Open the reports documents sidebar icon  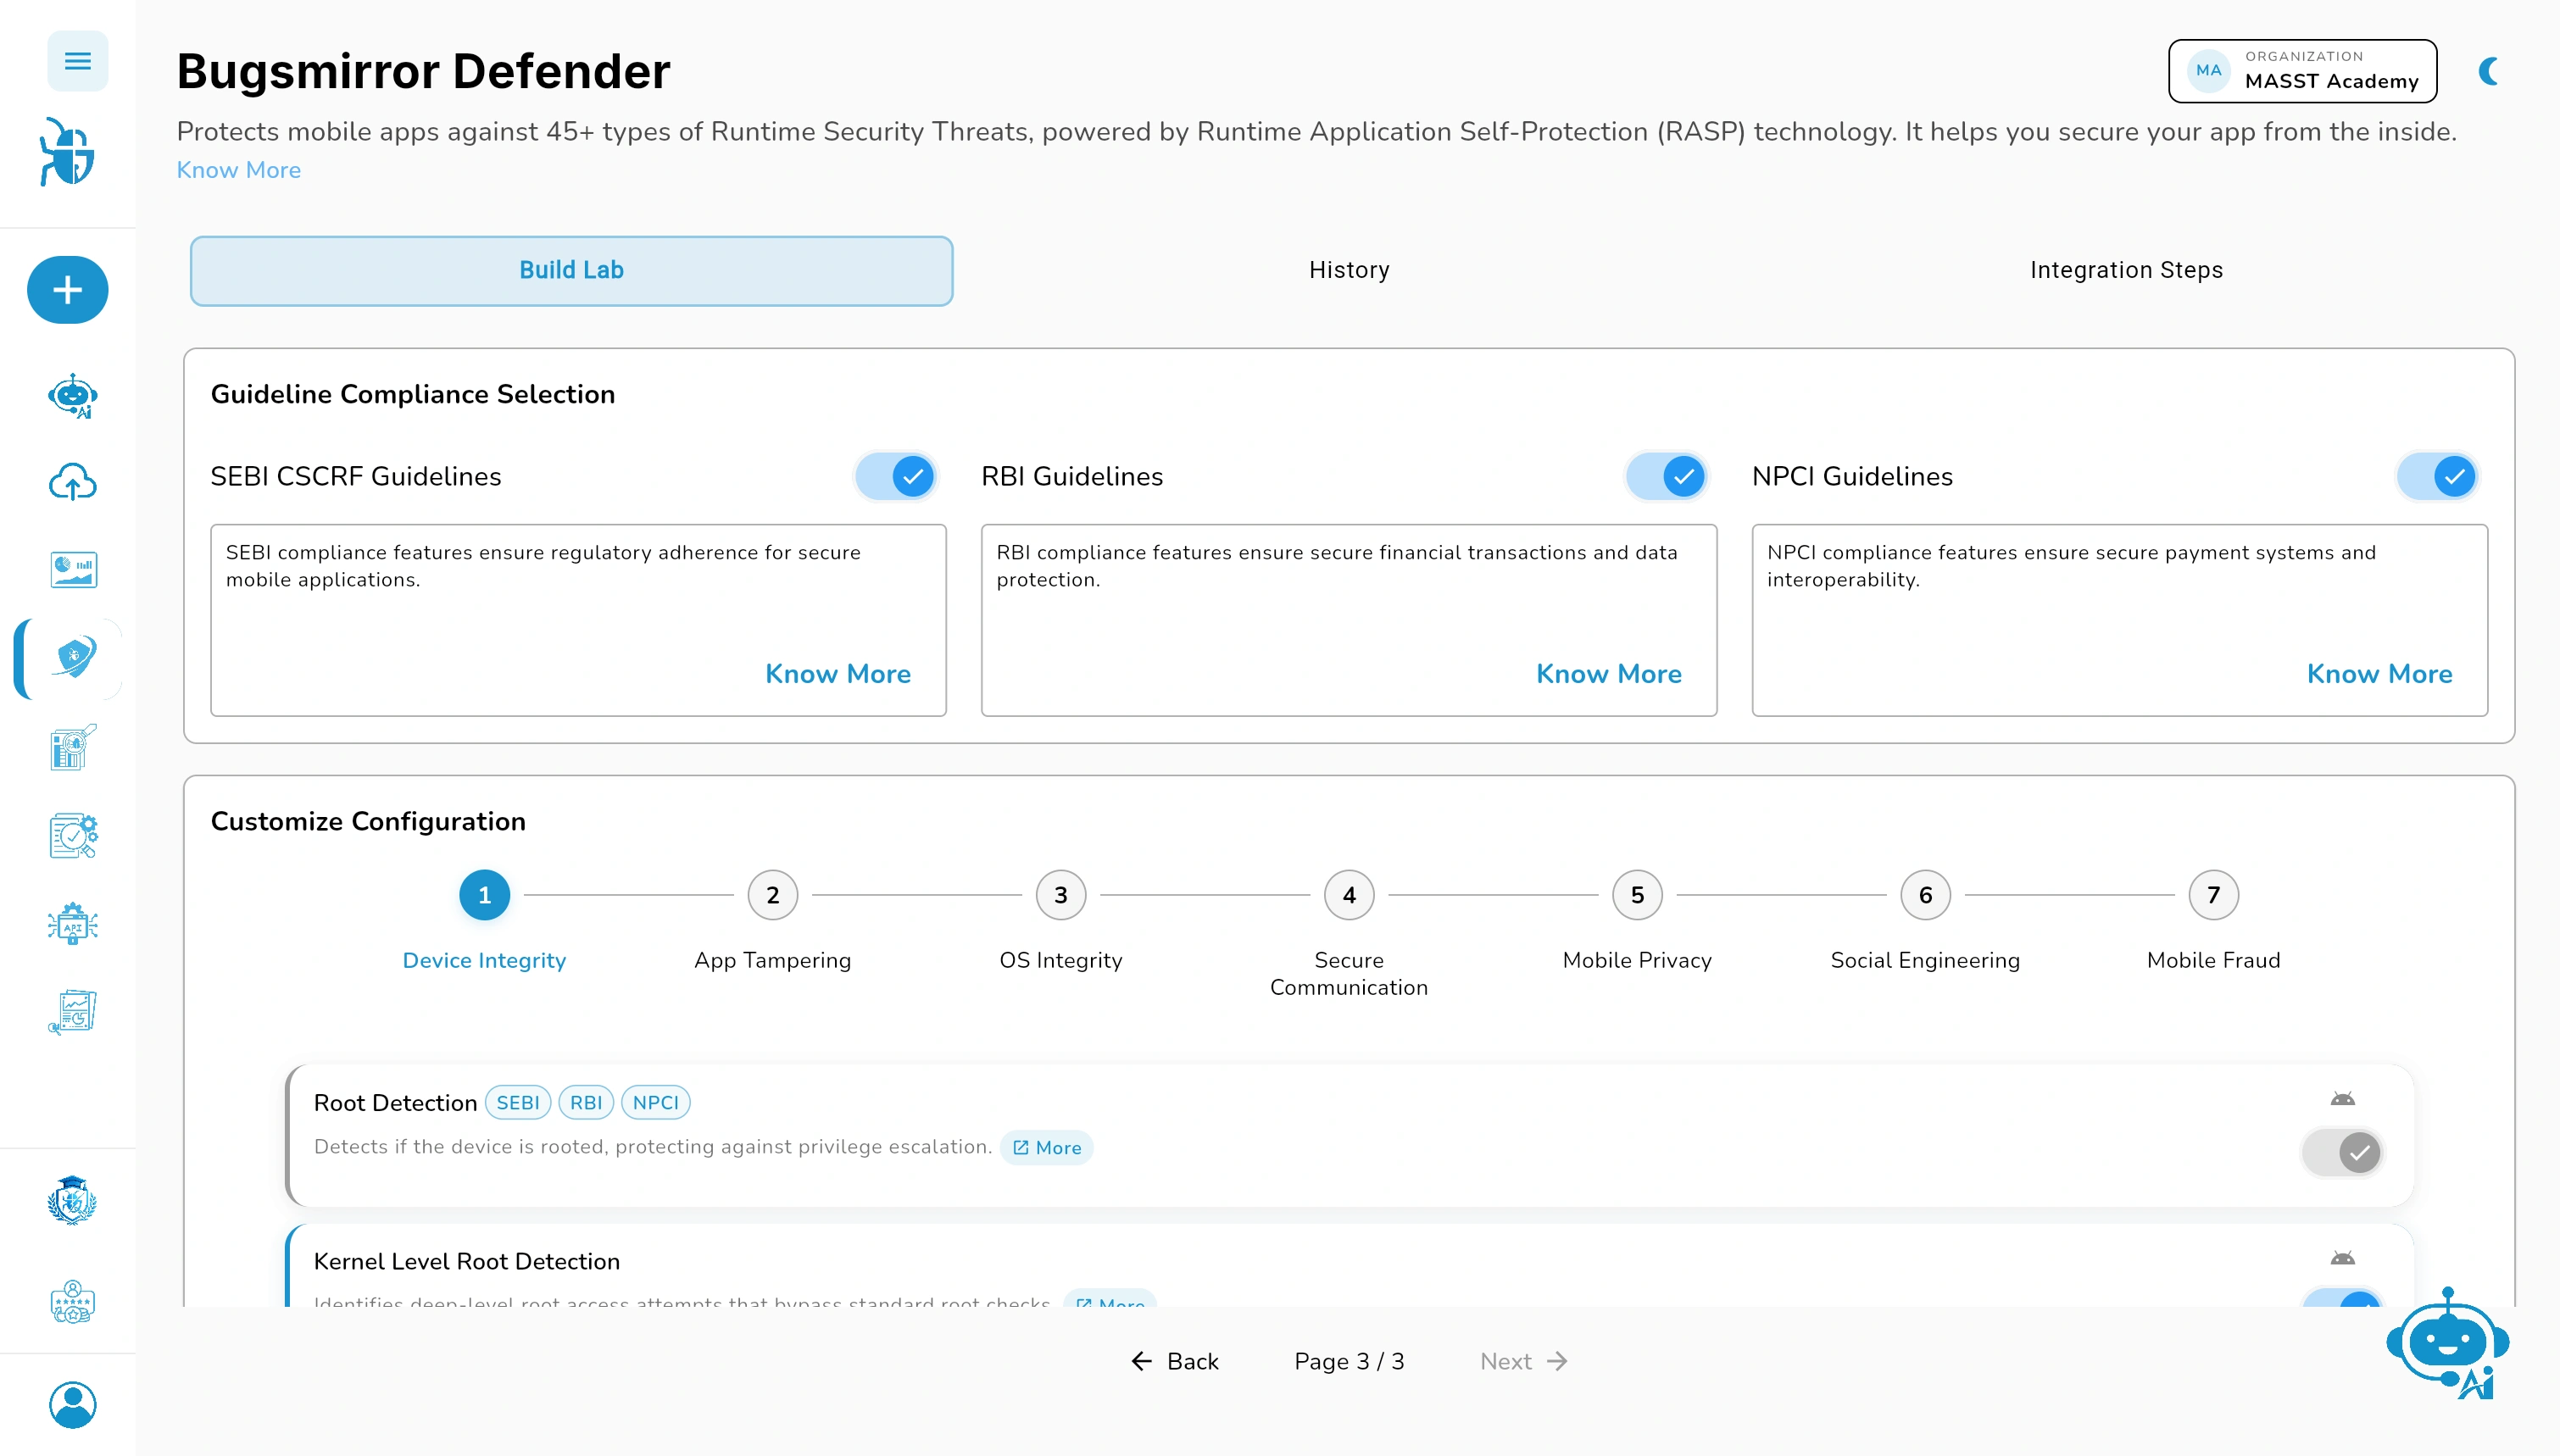73,1012
